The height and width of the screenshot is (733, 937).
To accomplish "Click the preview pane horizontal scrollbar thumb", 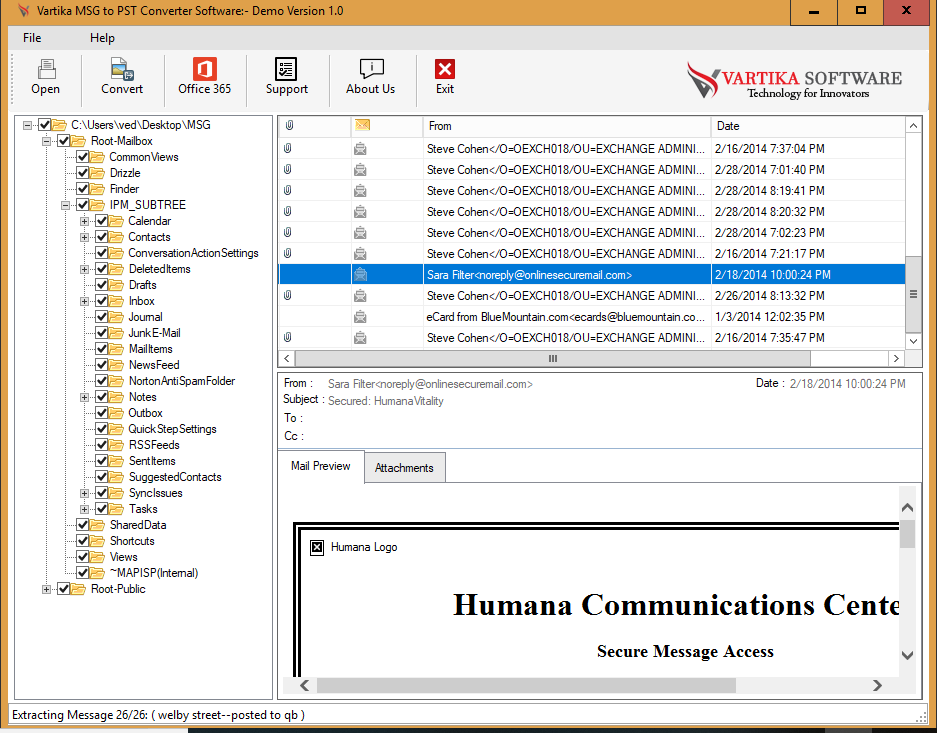I will pos(526,685).
